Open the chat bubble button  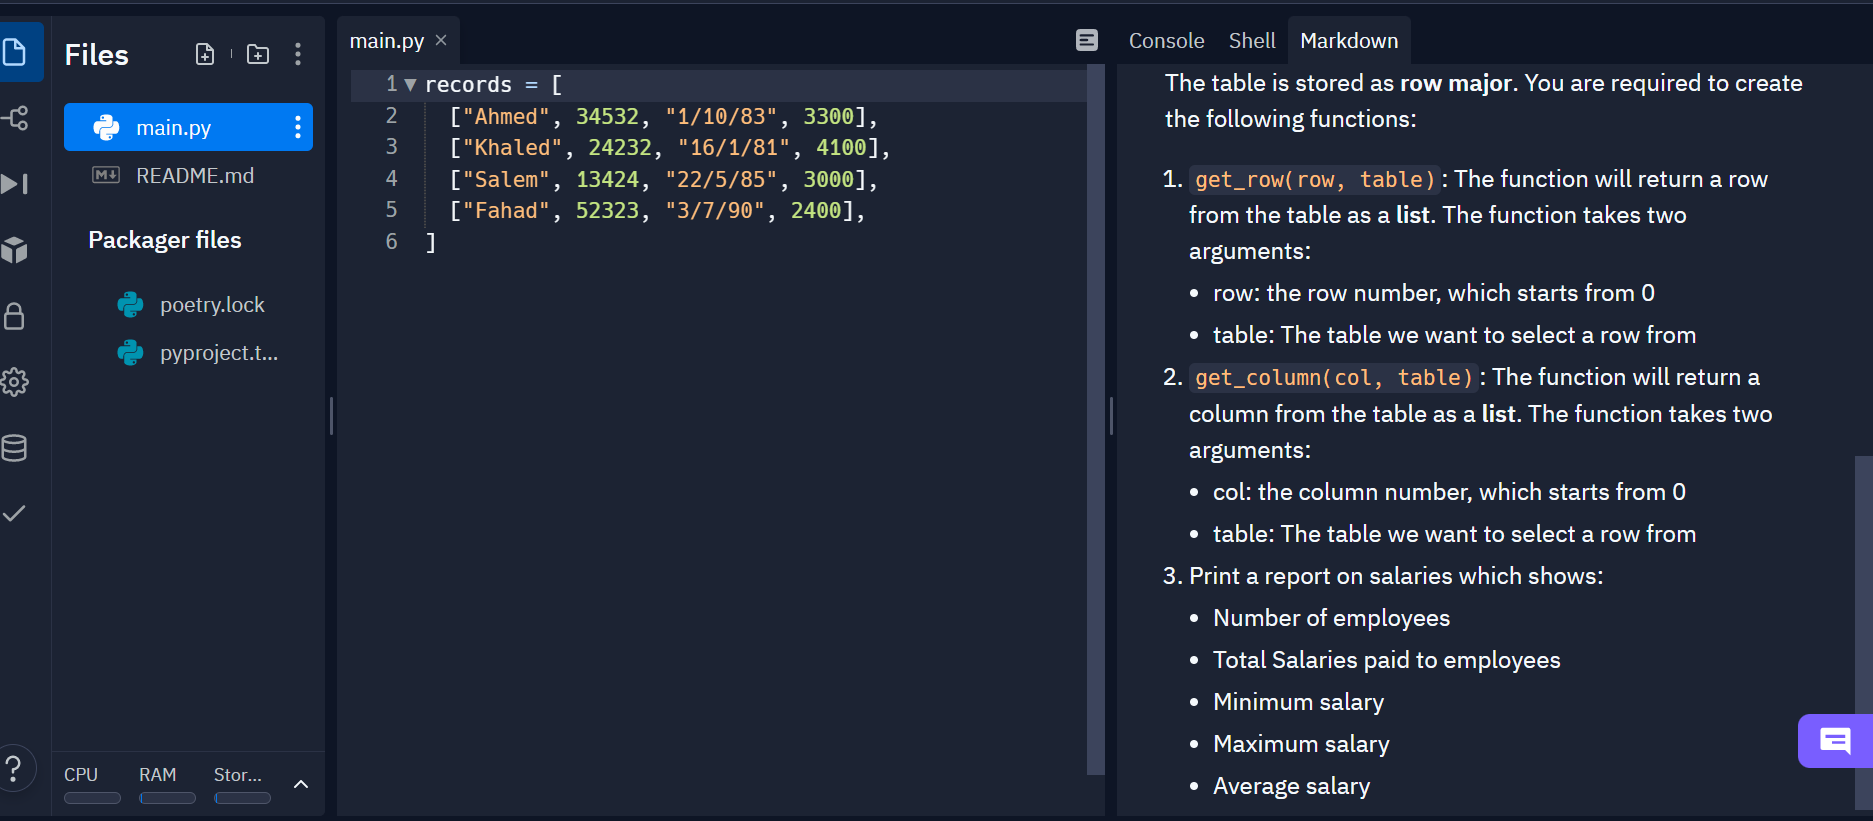pyautogui.click(x=1835, y=741)
